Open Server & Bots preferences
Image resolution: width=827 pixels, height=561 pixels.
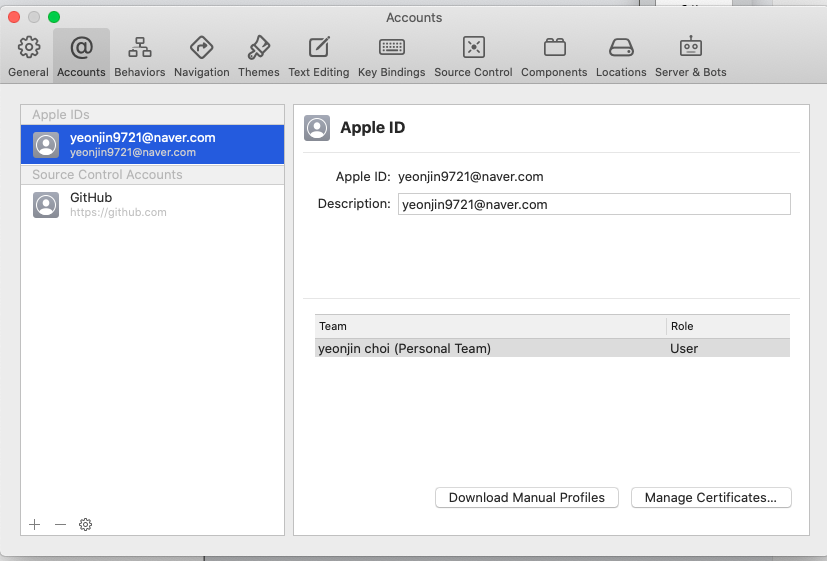coord(690,57)
